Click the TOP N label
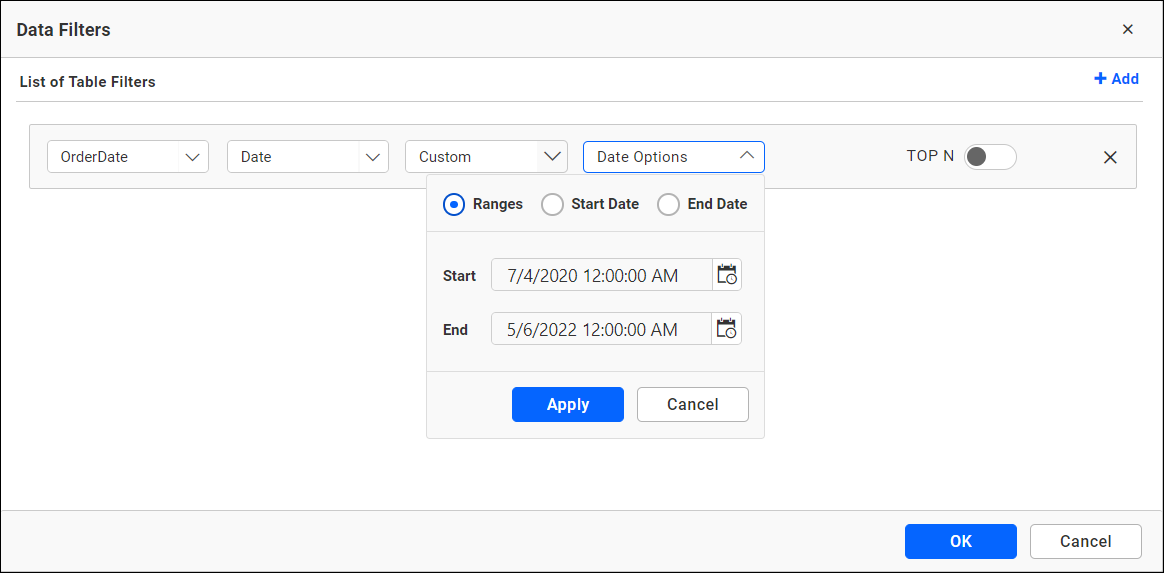 click(930, 157)
